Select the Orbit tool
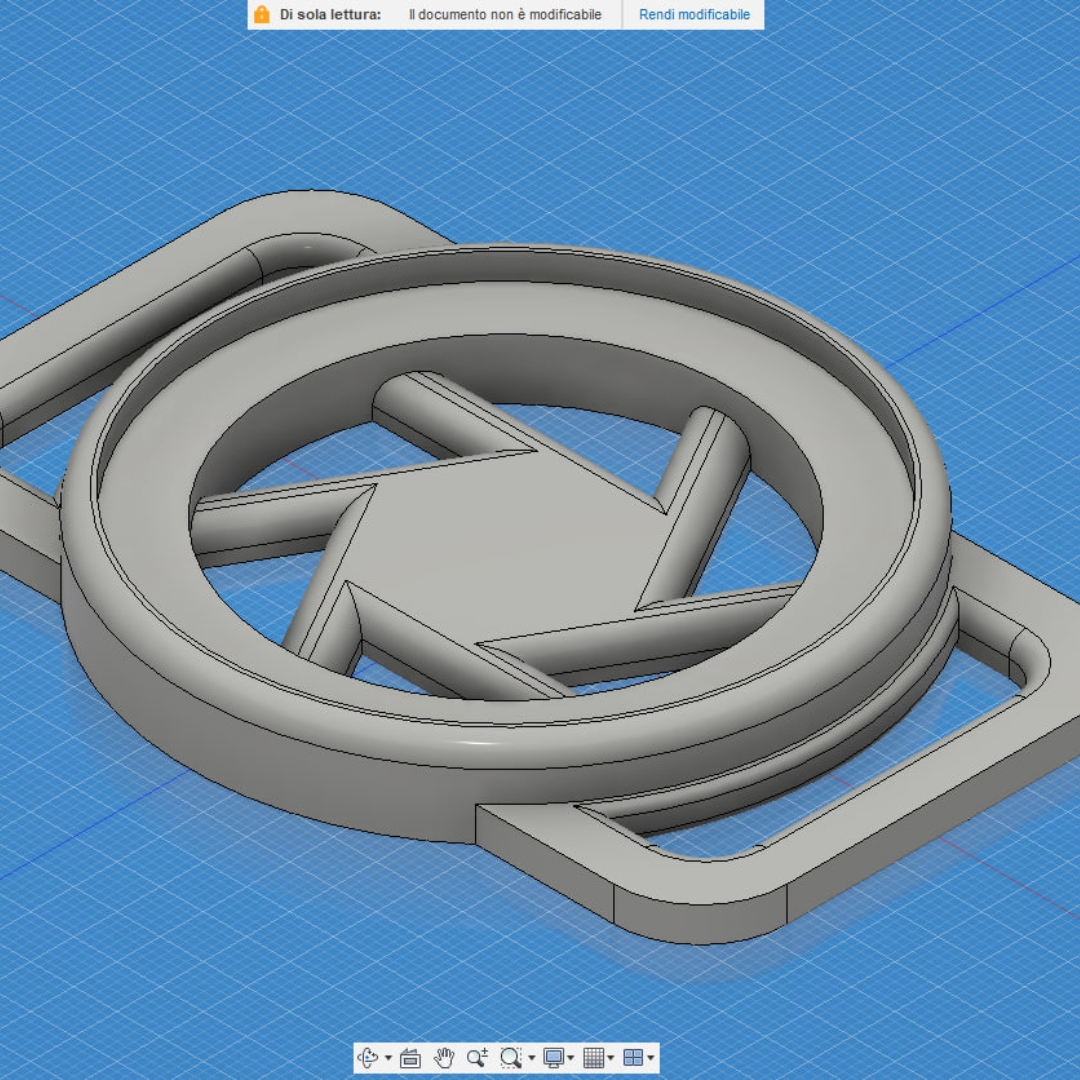 (x=368, y=1057)
